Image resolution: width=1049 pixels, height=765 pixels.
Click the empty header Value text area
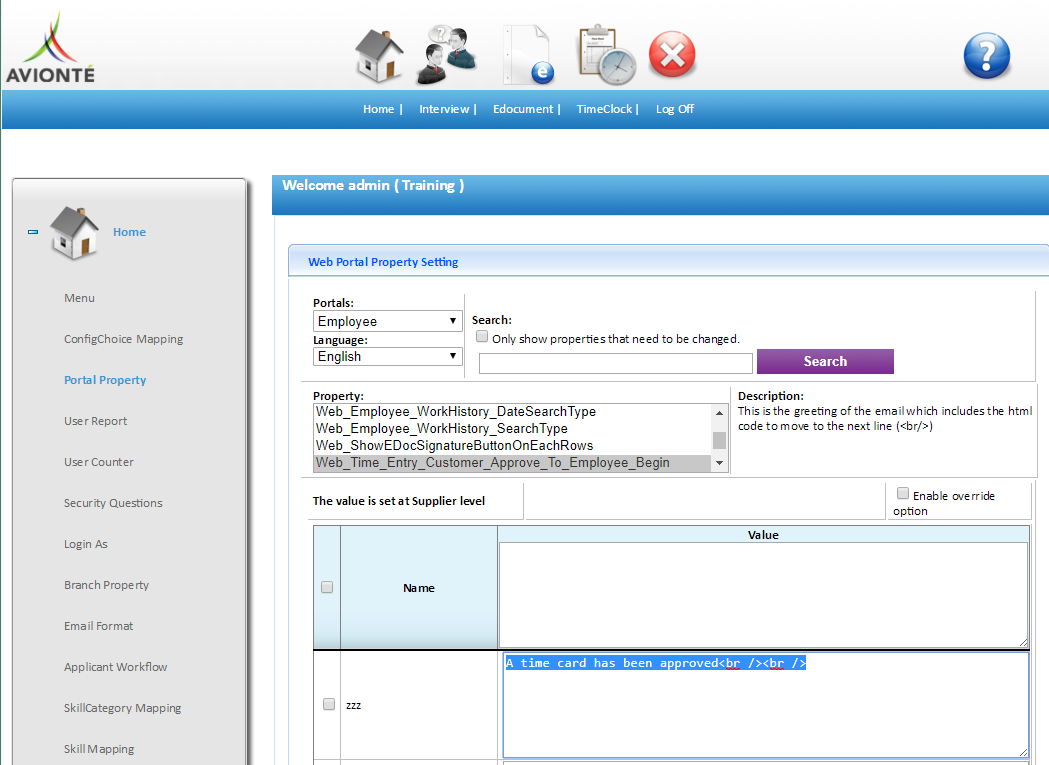coord(763,595)
